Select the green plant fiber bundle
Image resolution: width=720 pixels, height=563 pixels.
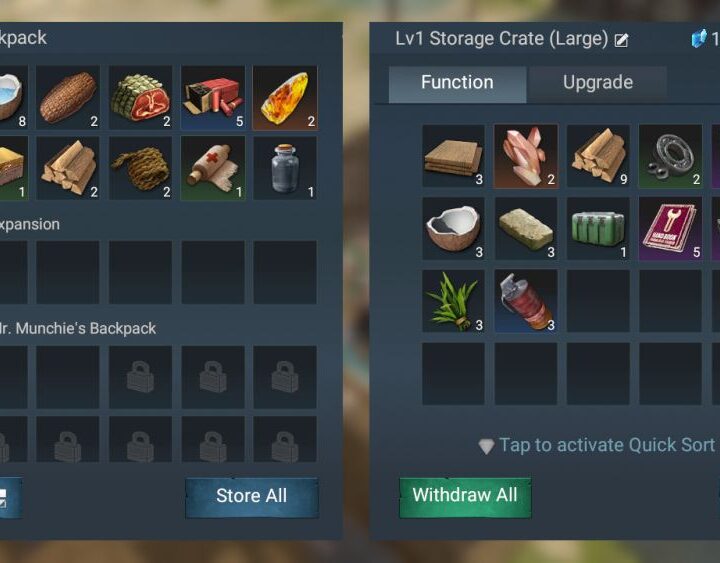click(x=453, y=301)
